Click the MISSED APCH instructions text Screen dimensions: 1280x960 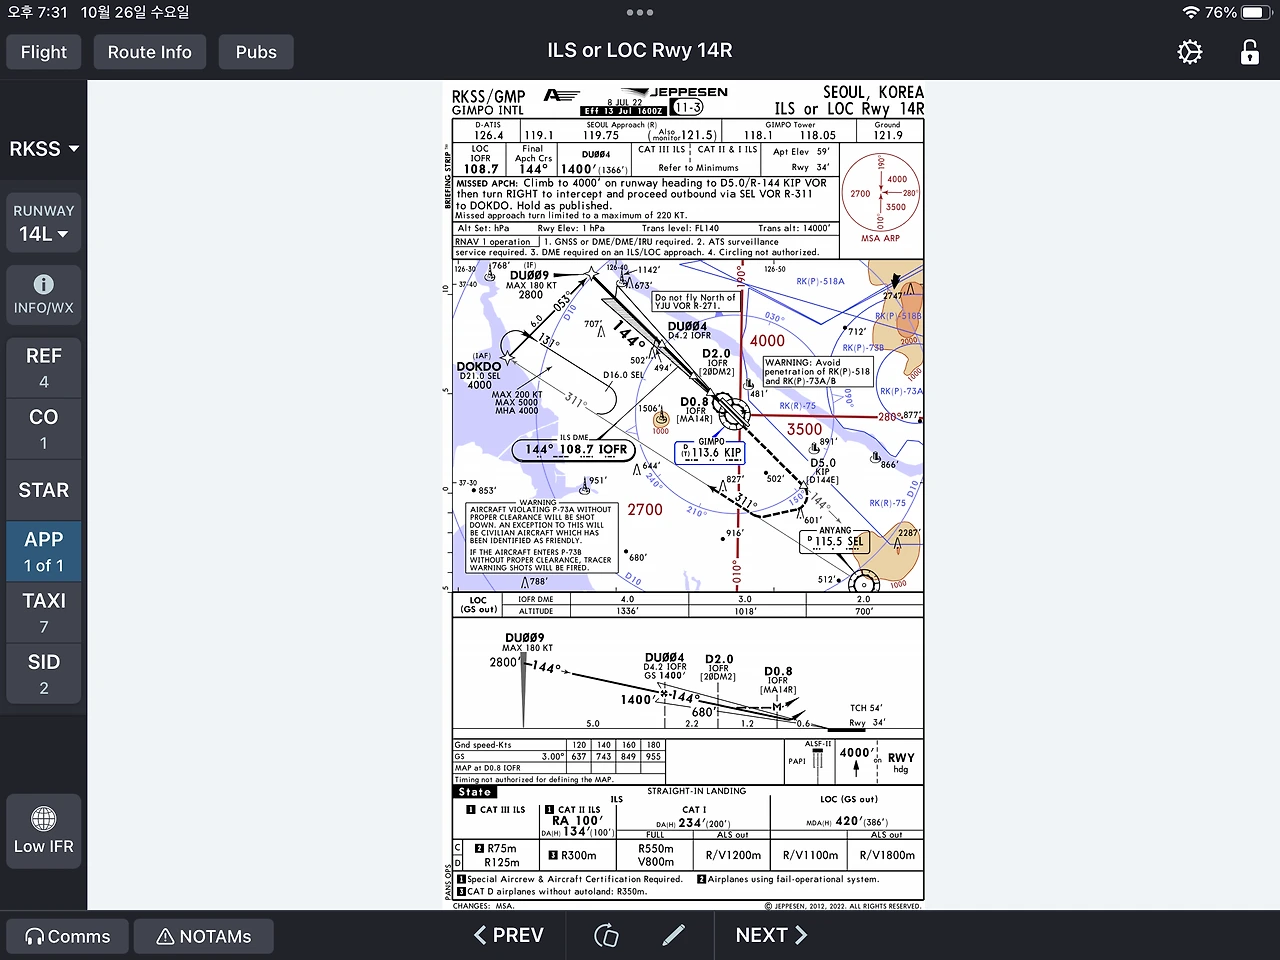pos(642,199)
